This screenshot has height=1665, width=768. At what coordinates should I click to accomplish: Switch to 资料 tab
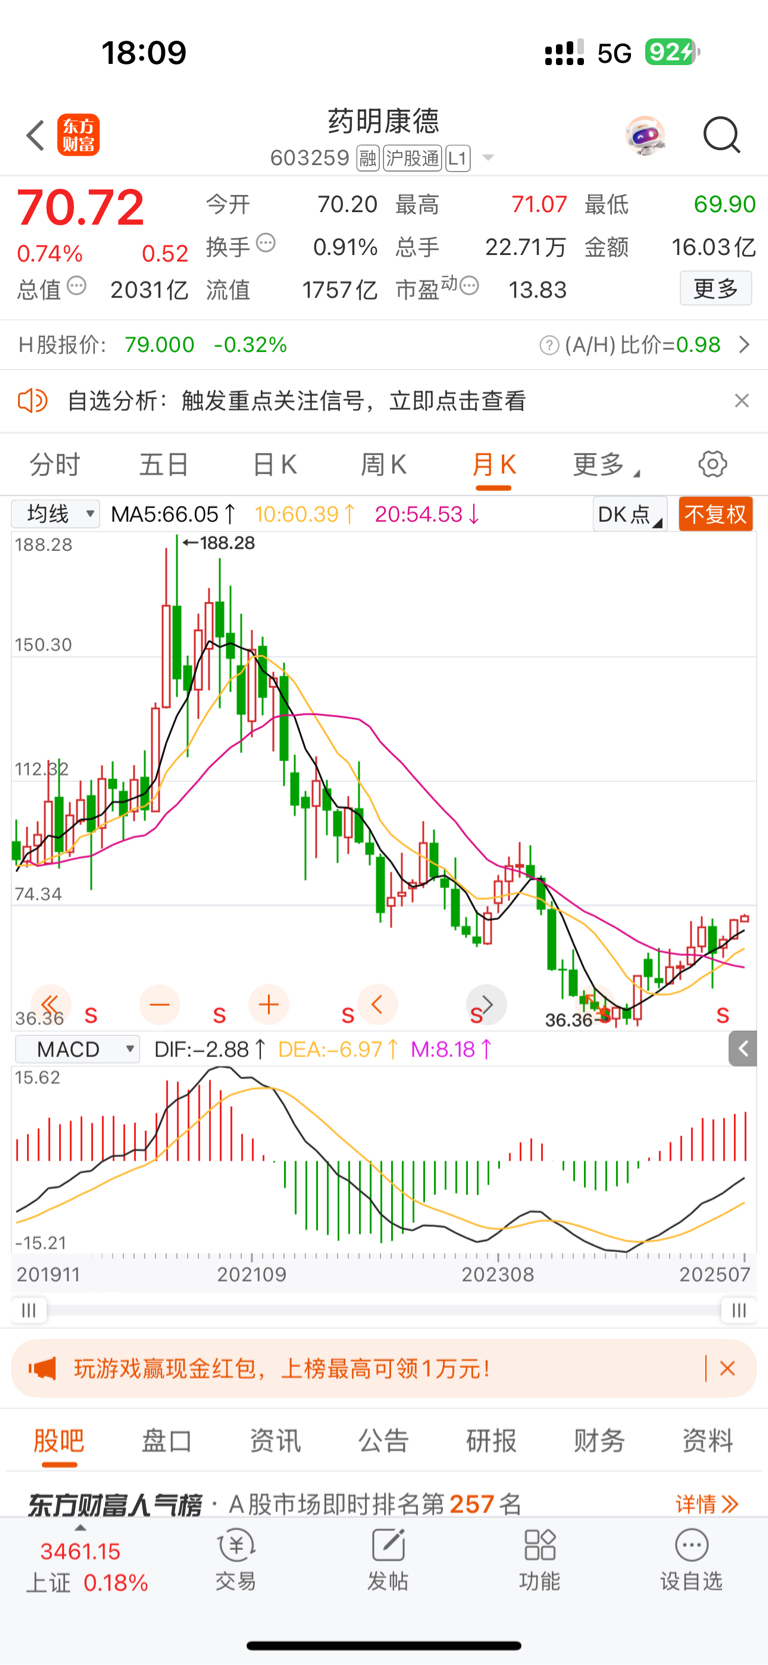707,1440
